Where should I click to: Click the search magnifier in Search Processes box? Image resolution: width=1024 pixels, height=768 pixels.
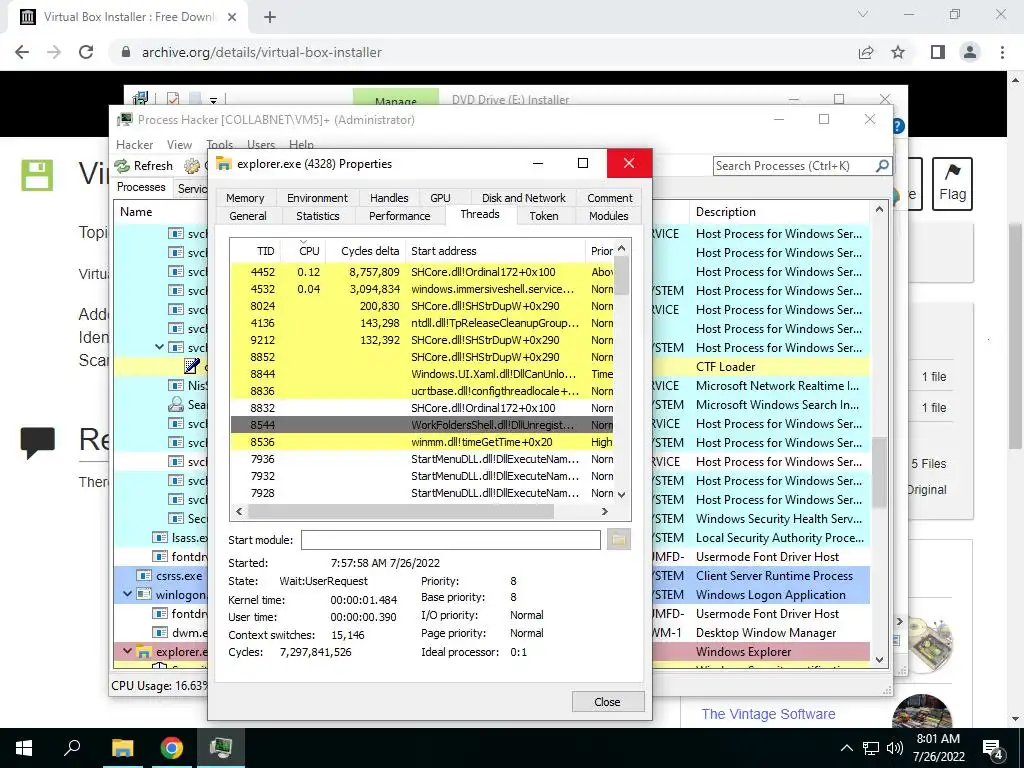coord(882,166)
